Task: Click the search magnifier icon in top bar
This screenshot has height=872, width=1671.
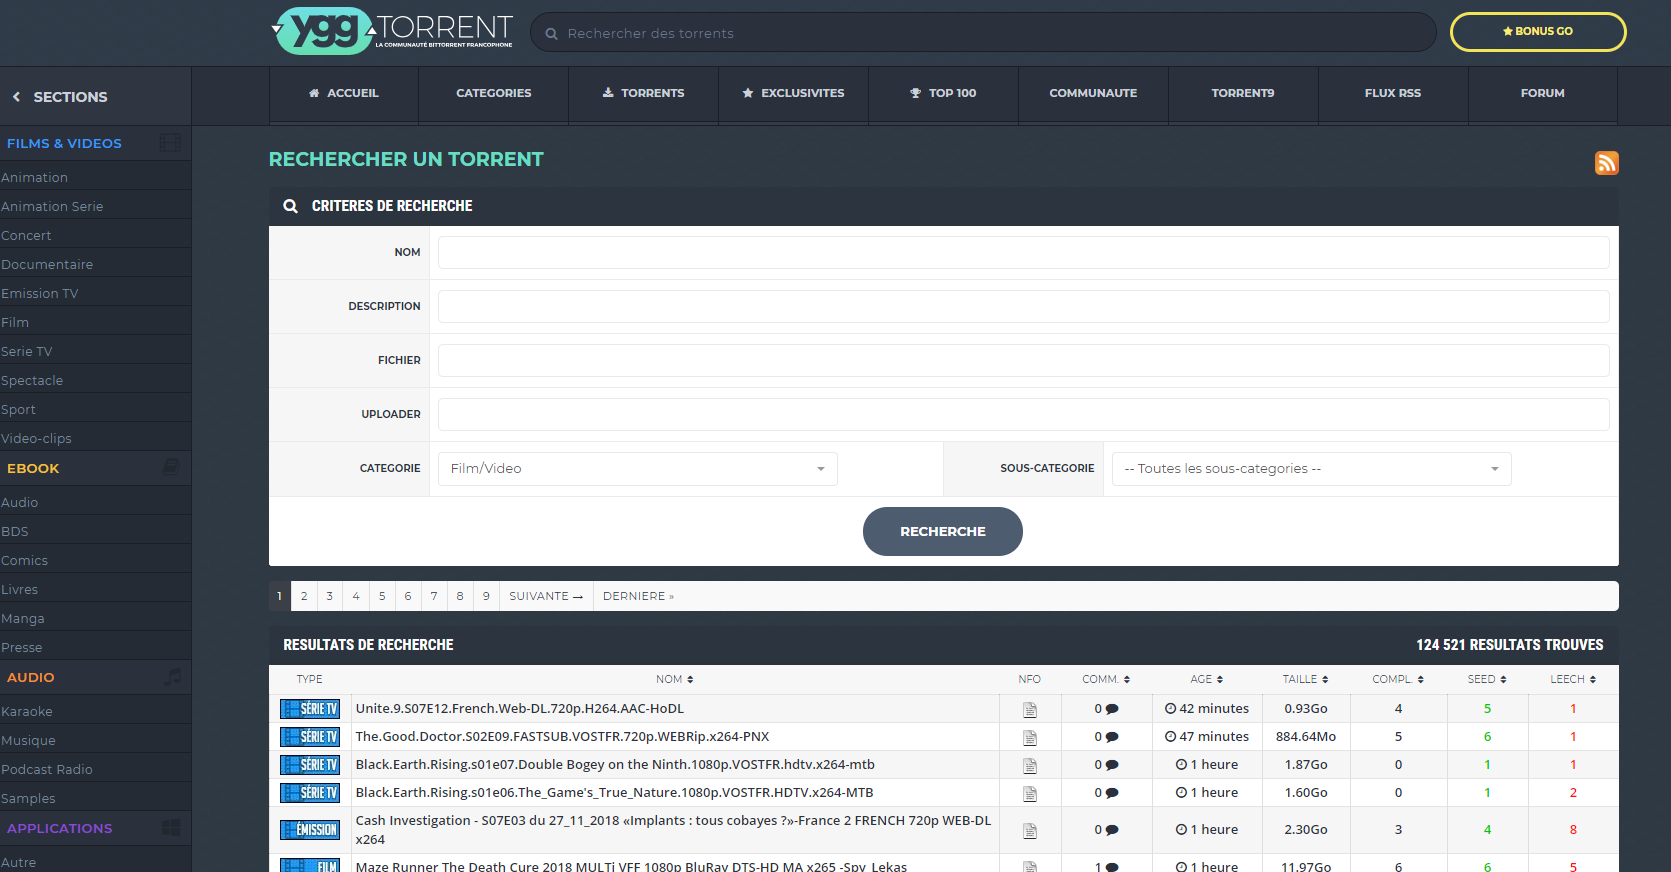Action: coord(551,34)
